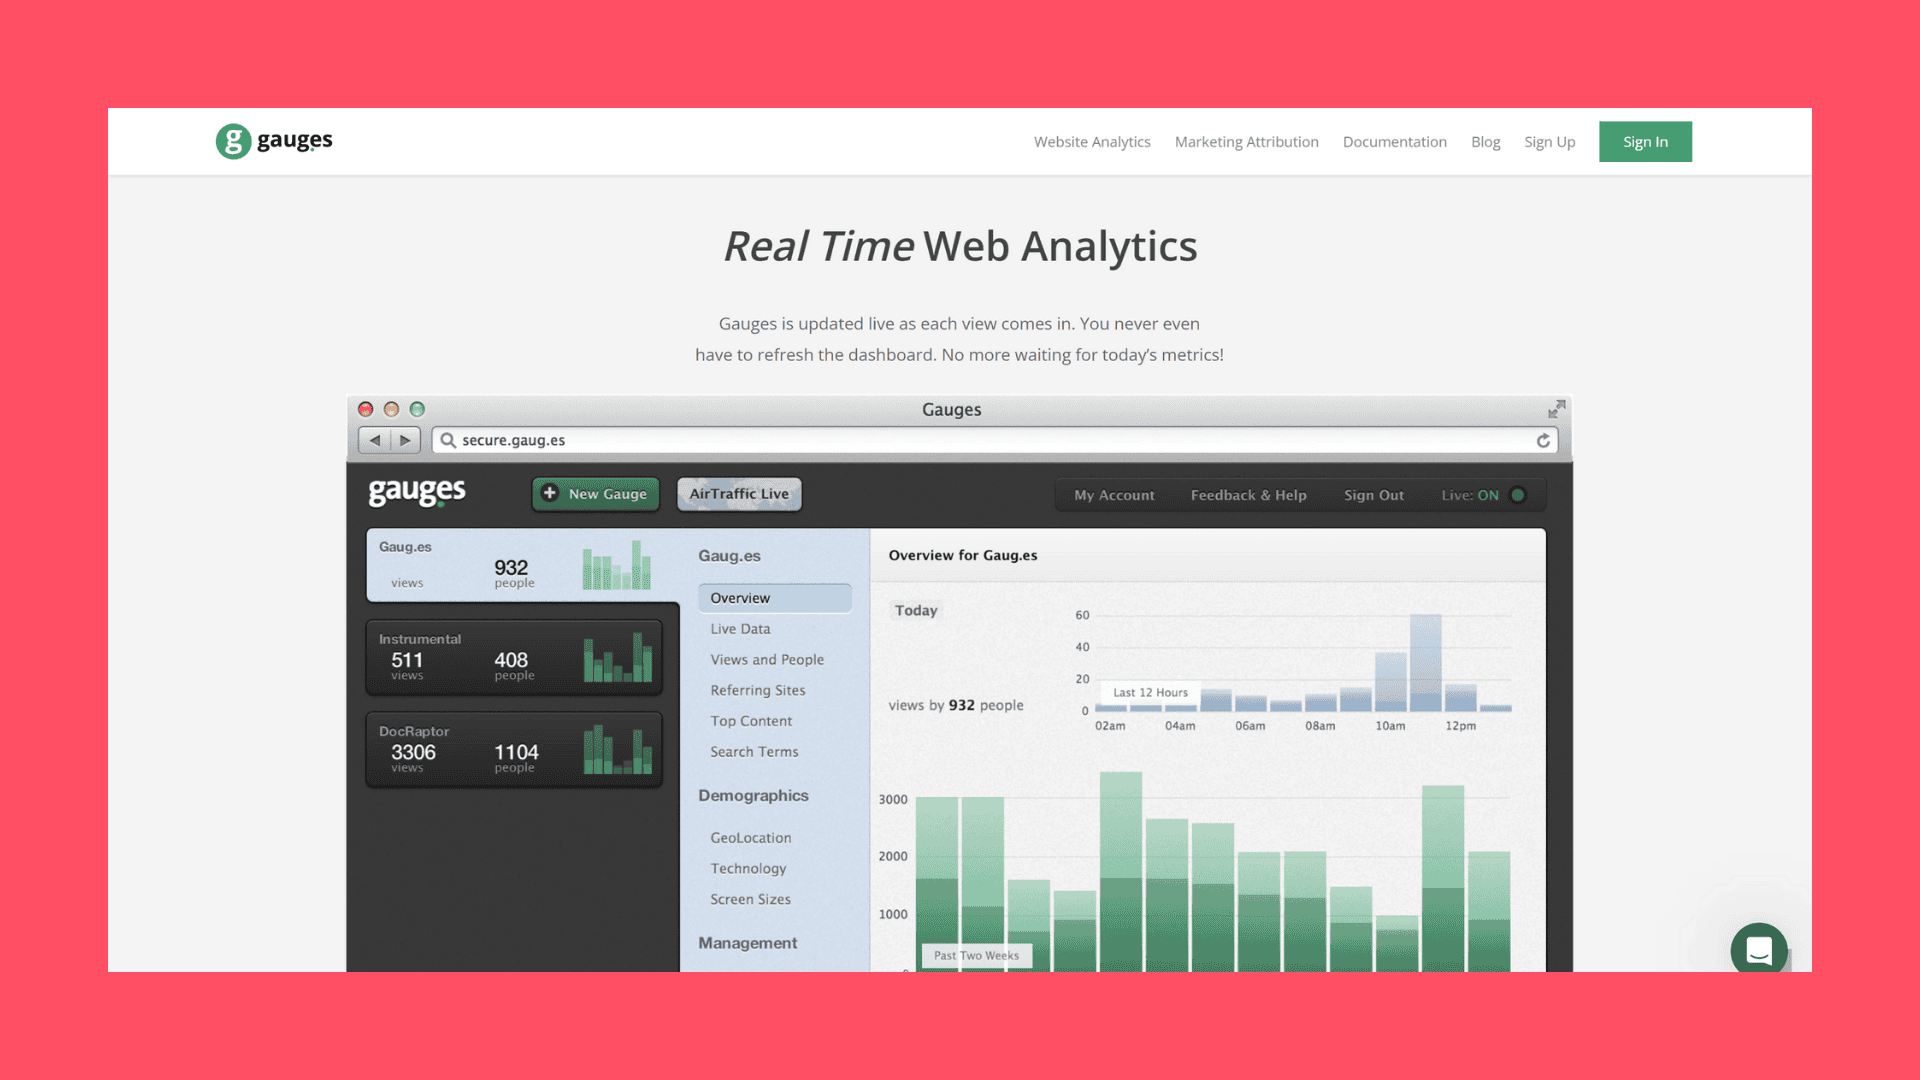The height and width of the screenshot is (1080, 1920).
Task: Click the Last 12 Hours chart label
Action: pos(1150,692)
